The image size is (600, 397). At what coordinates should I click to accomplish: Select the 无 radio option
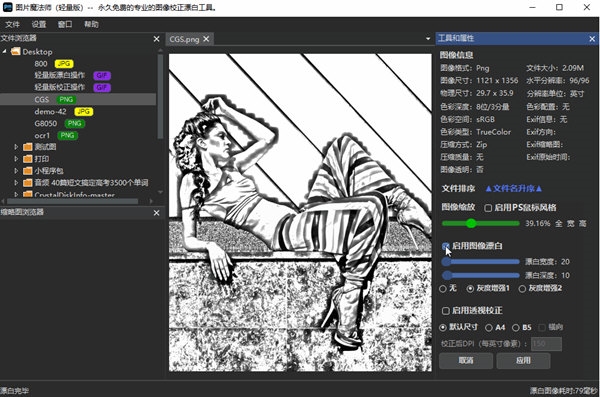[443, 289]
